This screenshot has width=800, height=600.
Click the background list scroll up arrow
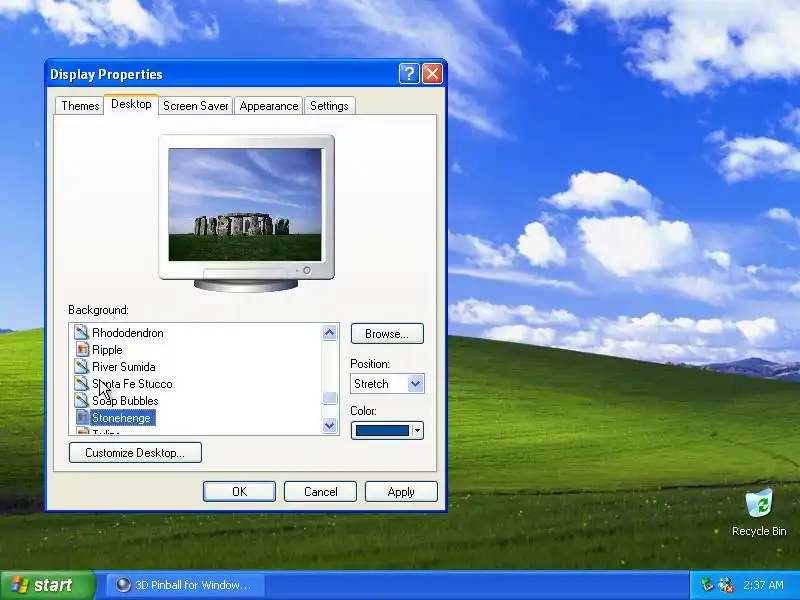(330, 333)
